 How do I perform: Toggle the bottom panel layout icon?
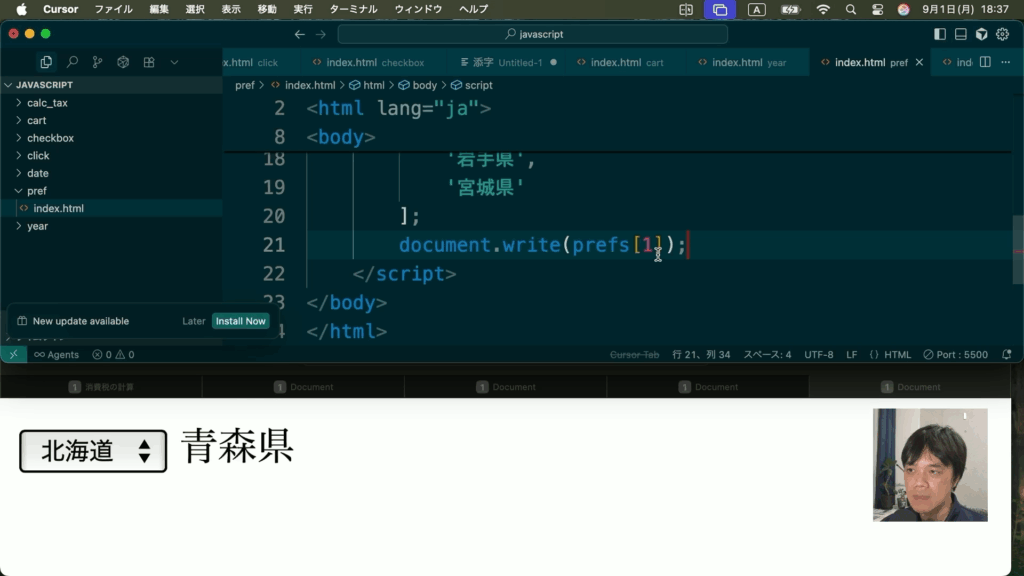click(961, 34)
